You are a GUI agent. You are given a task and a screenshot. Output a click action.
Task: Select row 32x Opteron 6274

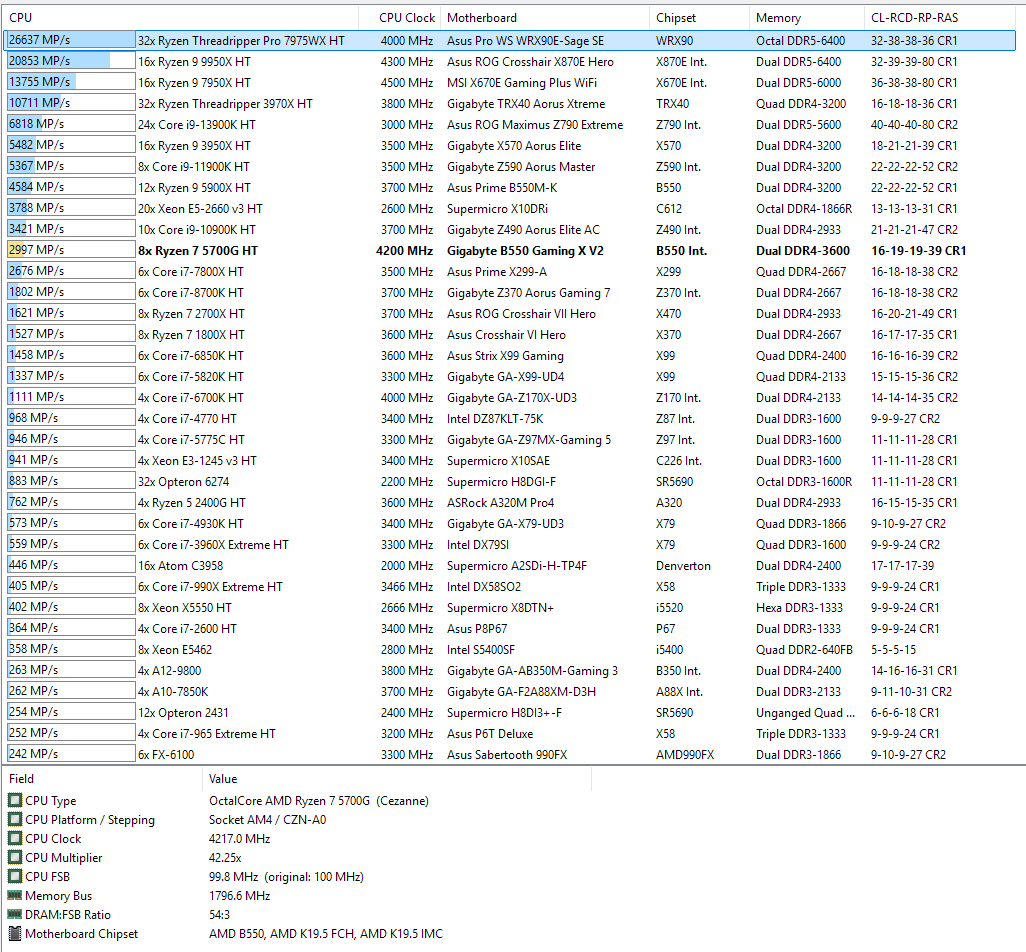[509, 482]
